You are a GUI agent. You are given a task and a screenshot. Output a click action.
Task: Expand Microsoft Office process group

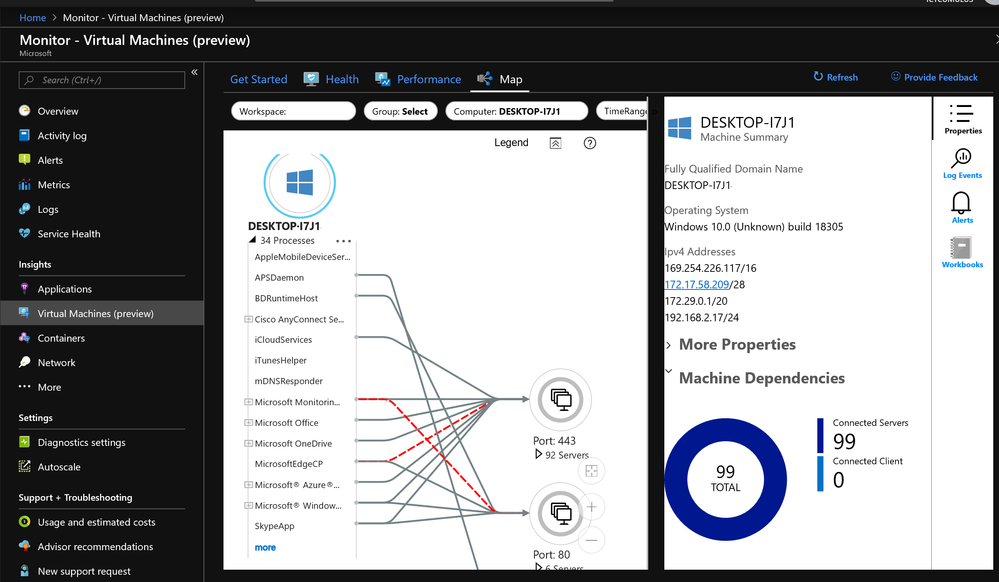[x=248, y=423]
